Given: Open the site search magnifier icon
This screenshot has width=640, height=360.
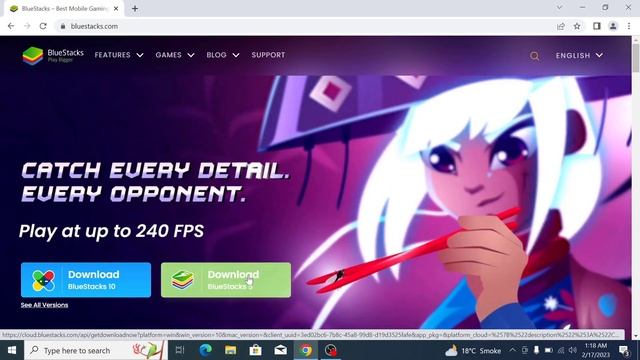Looking at the screenshot, I should (x=534, y=56).
